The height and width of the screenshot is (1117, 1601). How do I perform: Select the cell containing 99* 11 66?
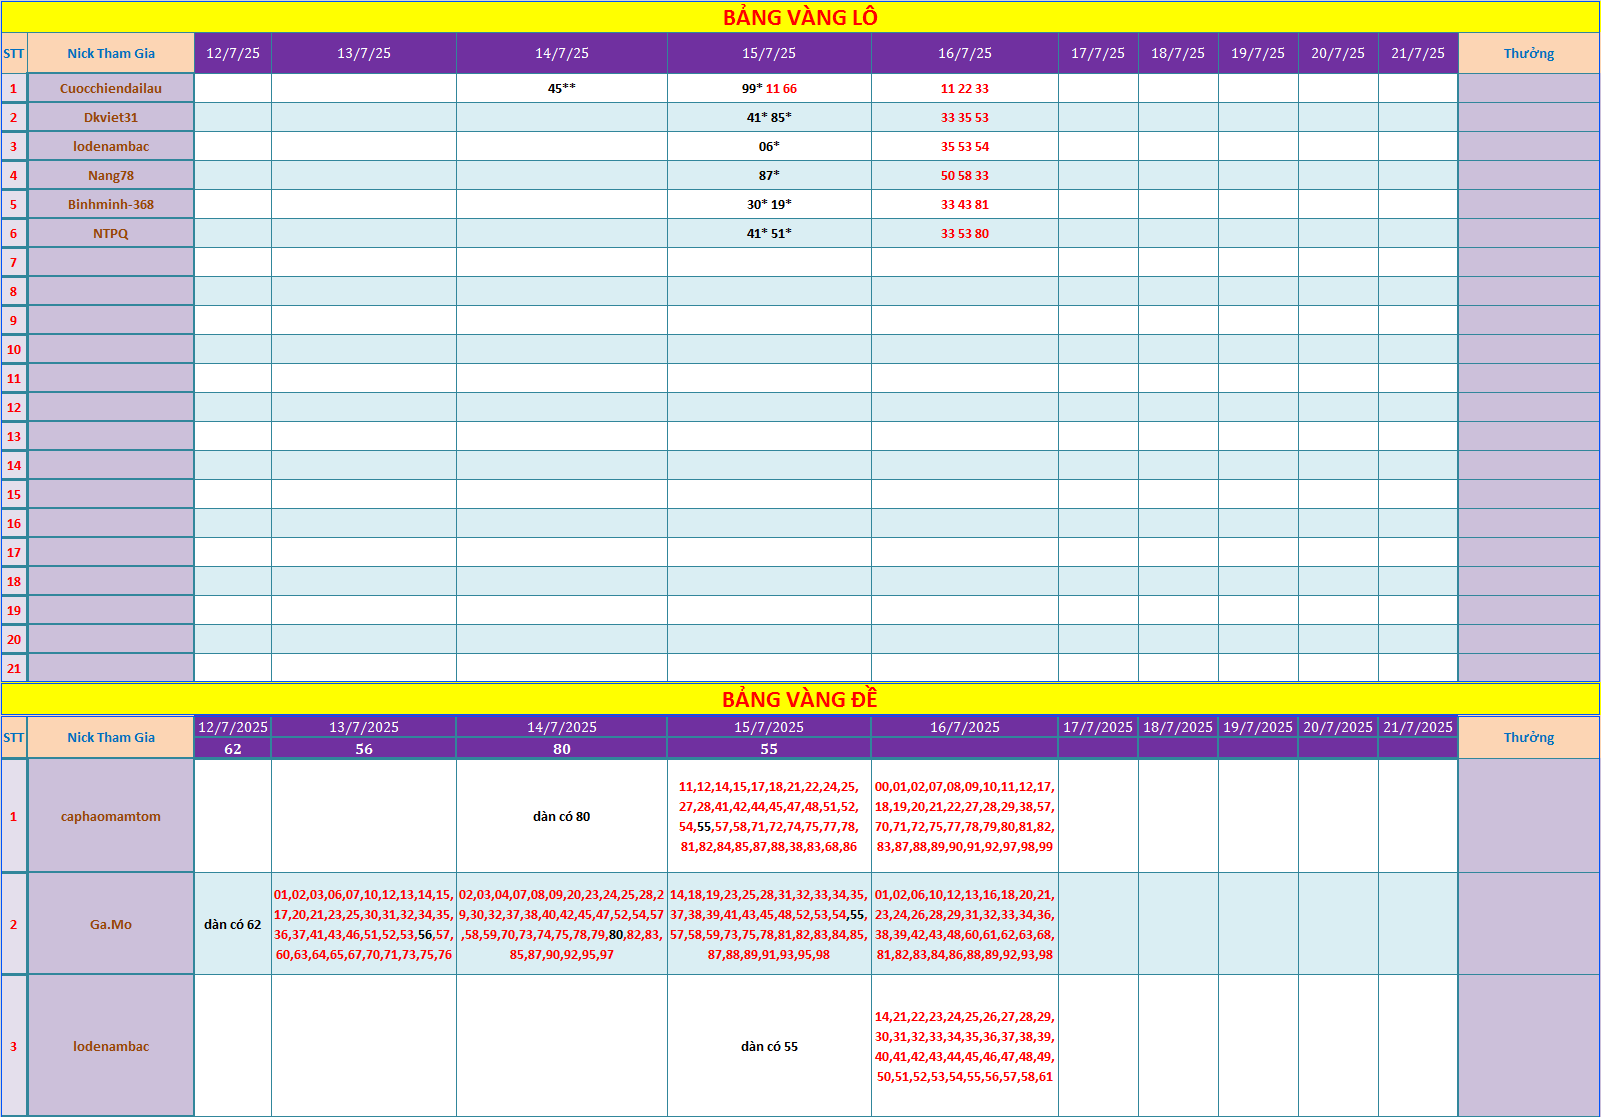[769, 88]
